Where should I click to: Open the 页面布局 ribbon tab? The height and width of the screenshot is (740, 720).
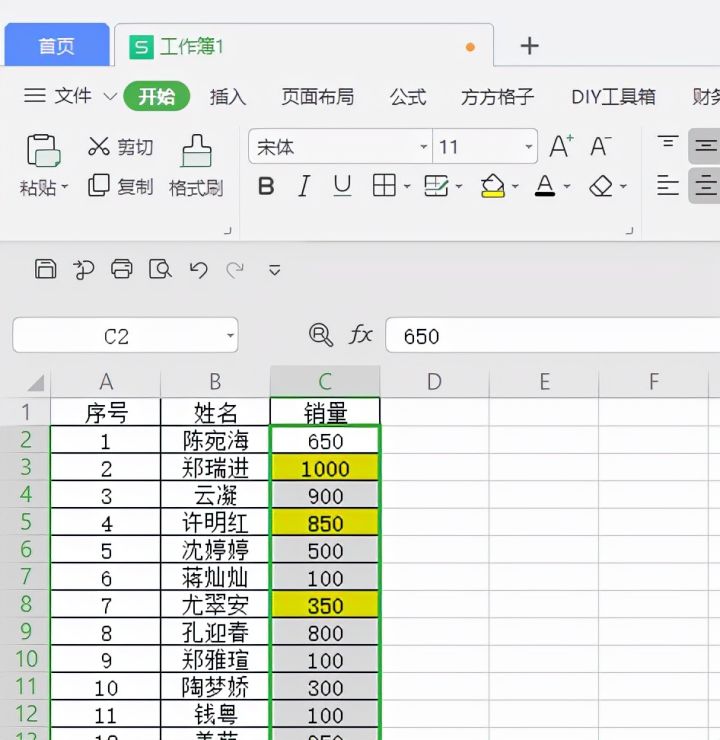[x=318, y=97]
